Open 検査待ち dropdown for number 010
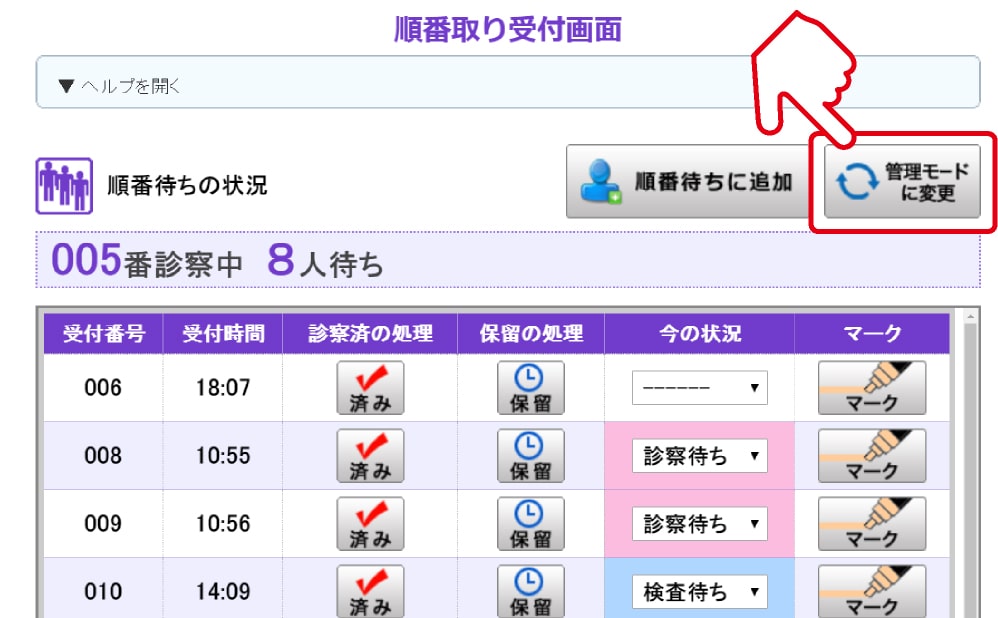The width and height of the screenshot is (998, 618). pos(699,592)
